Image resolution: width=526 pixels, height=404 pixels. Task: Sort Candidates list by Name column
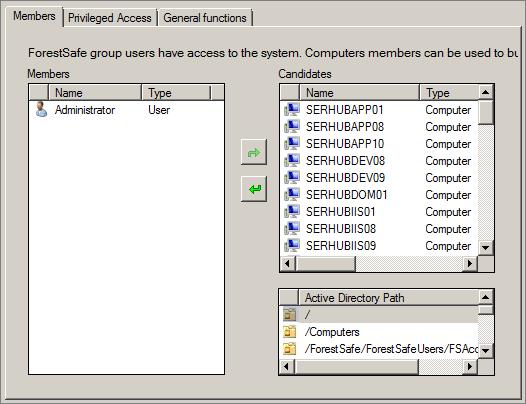tap(359, 93)
